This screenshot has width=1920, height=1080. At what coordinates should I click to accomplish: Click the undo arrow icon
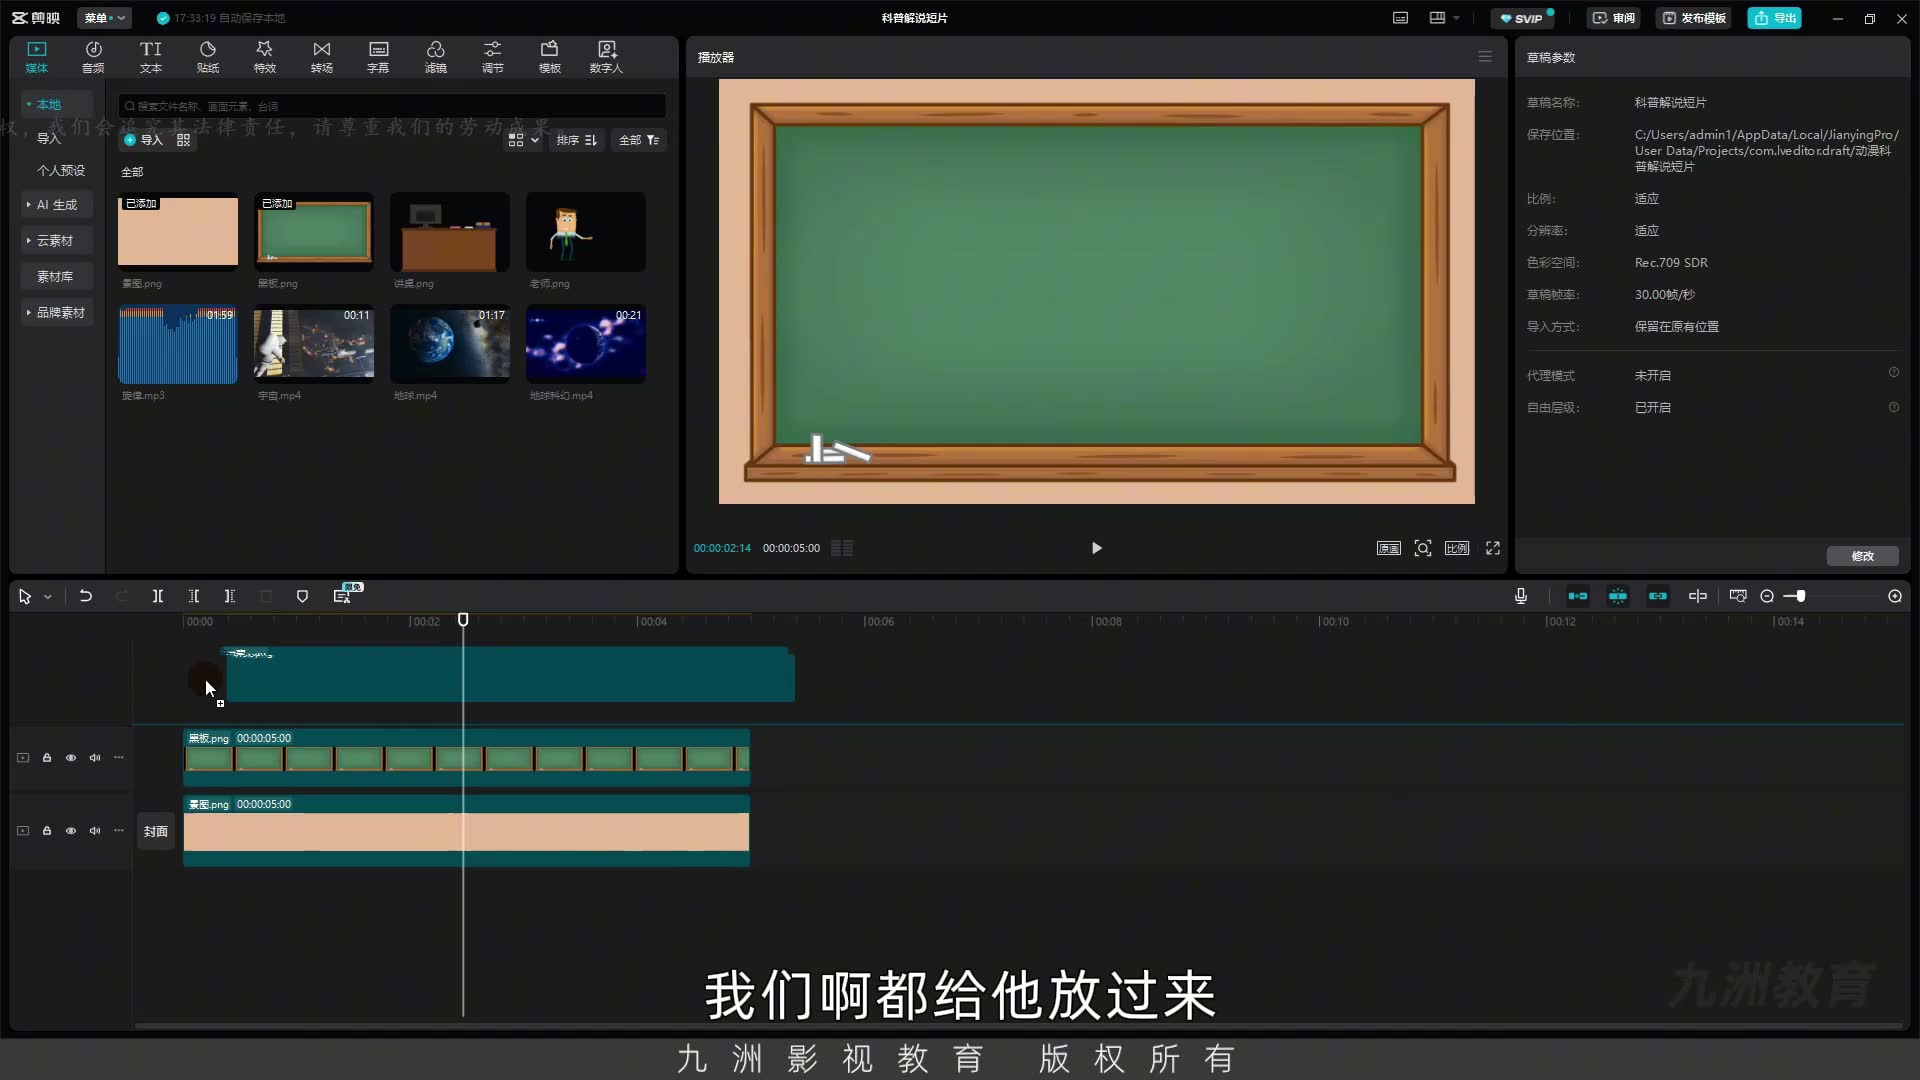(x=86, y=596)
